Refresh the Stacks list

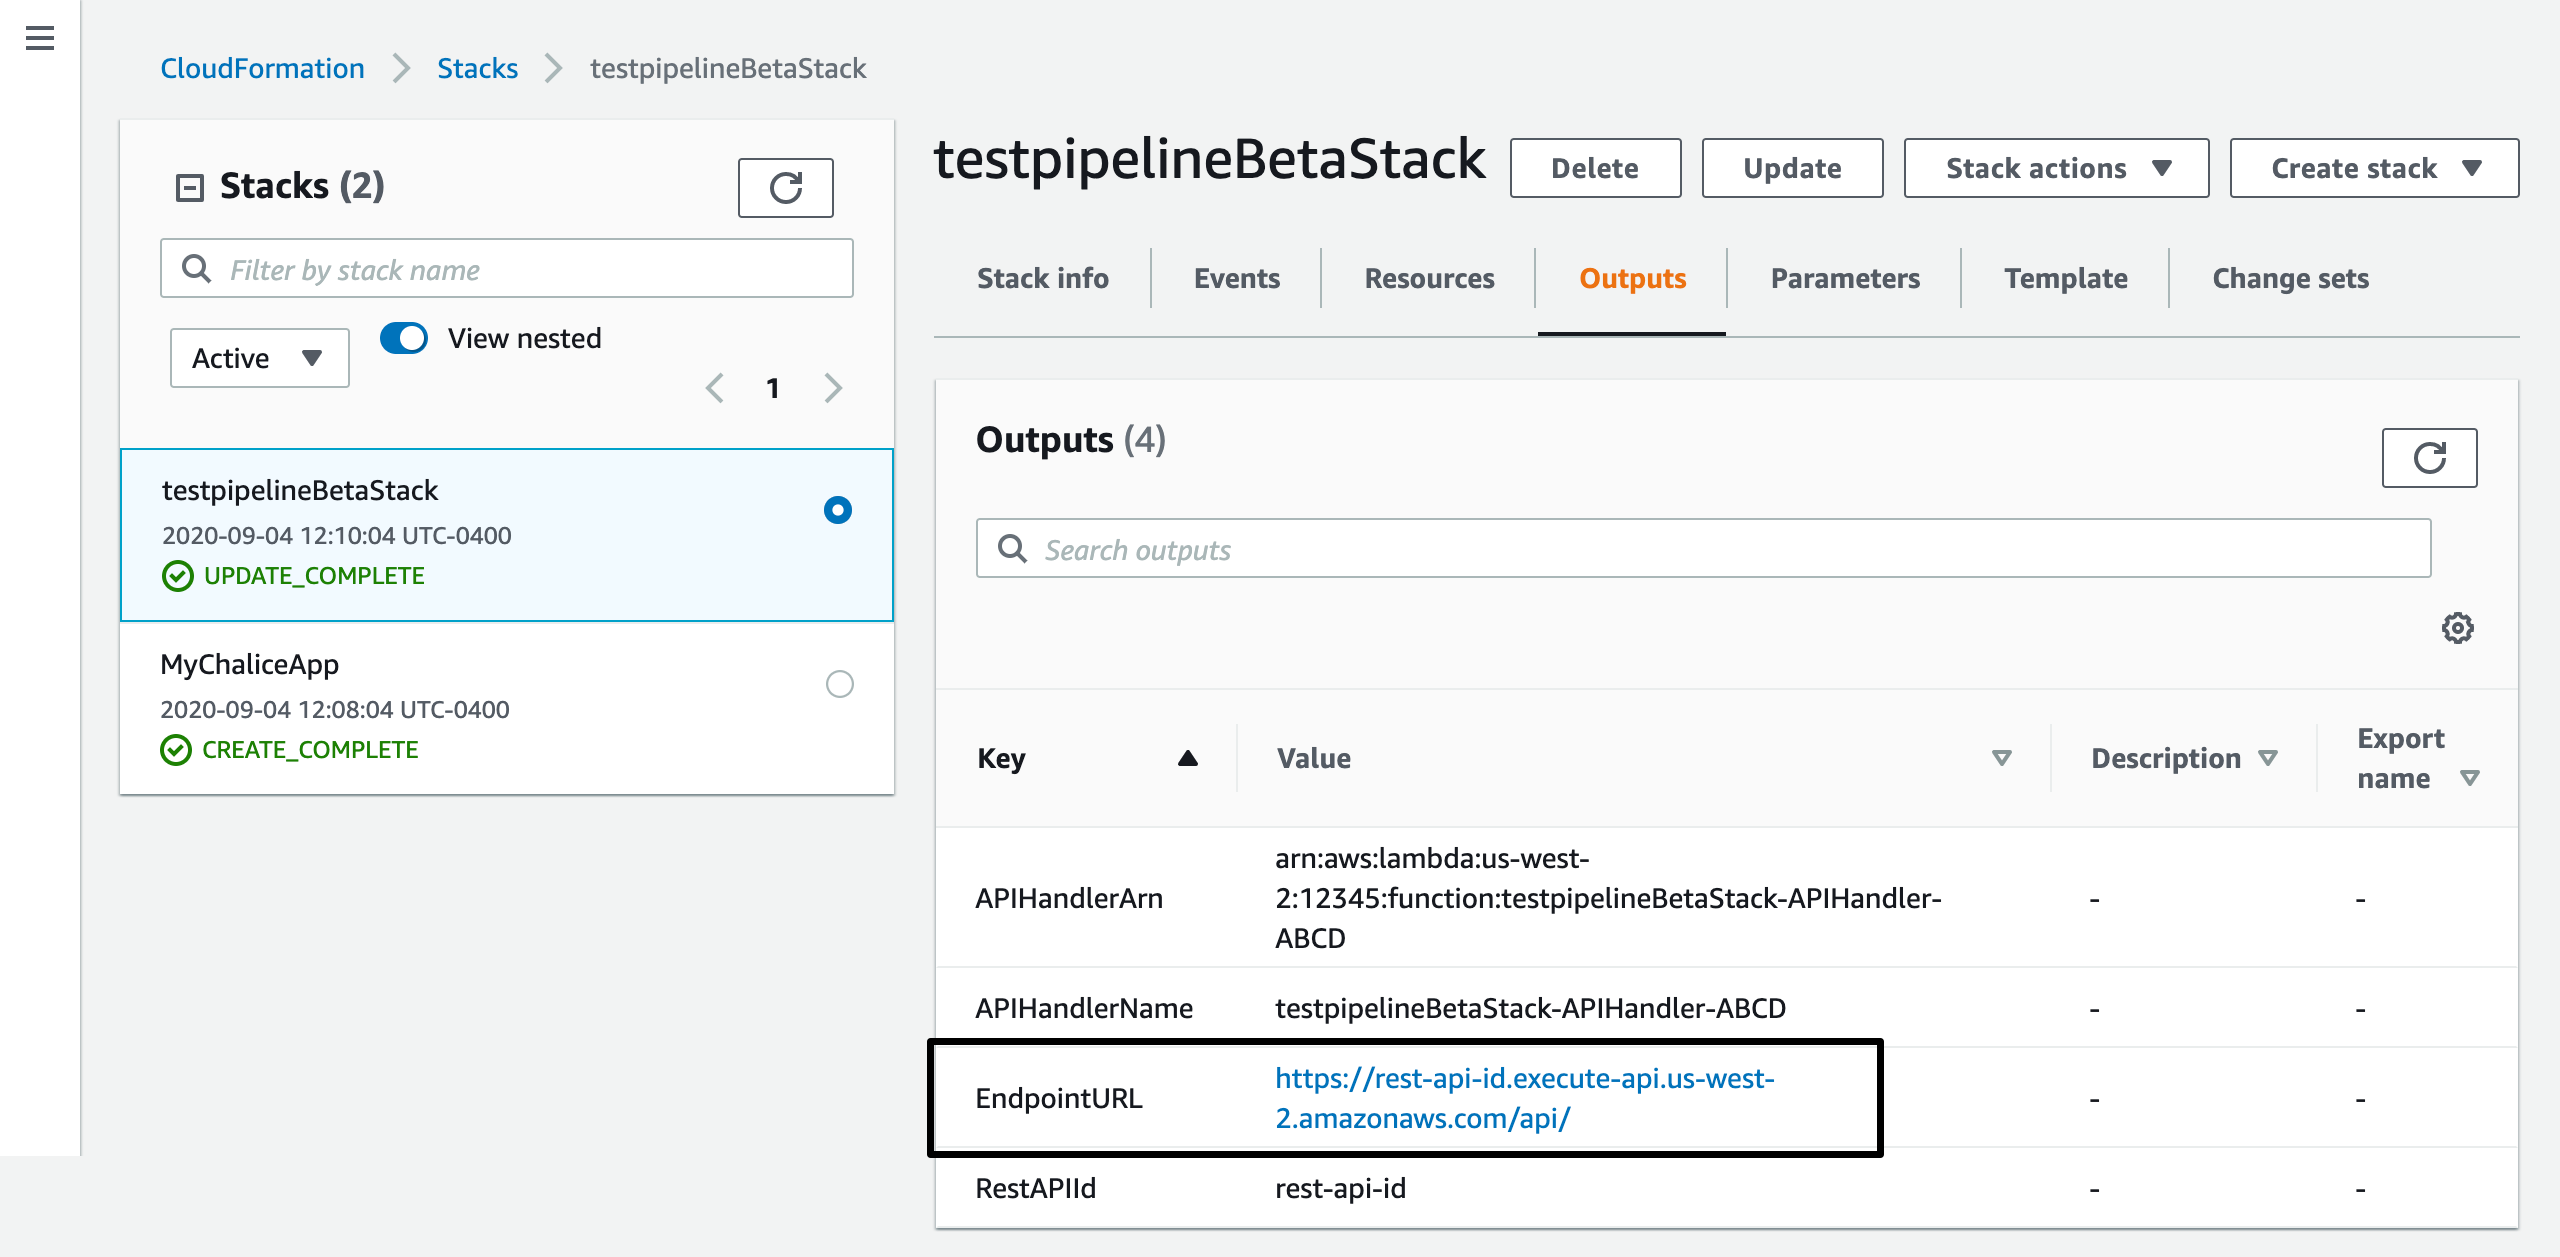(x=785, y=188)
